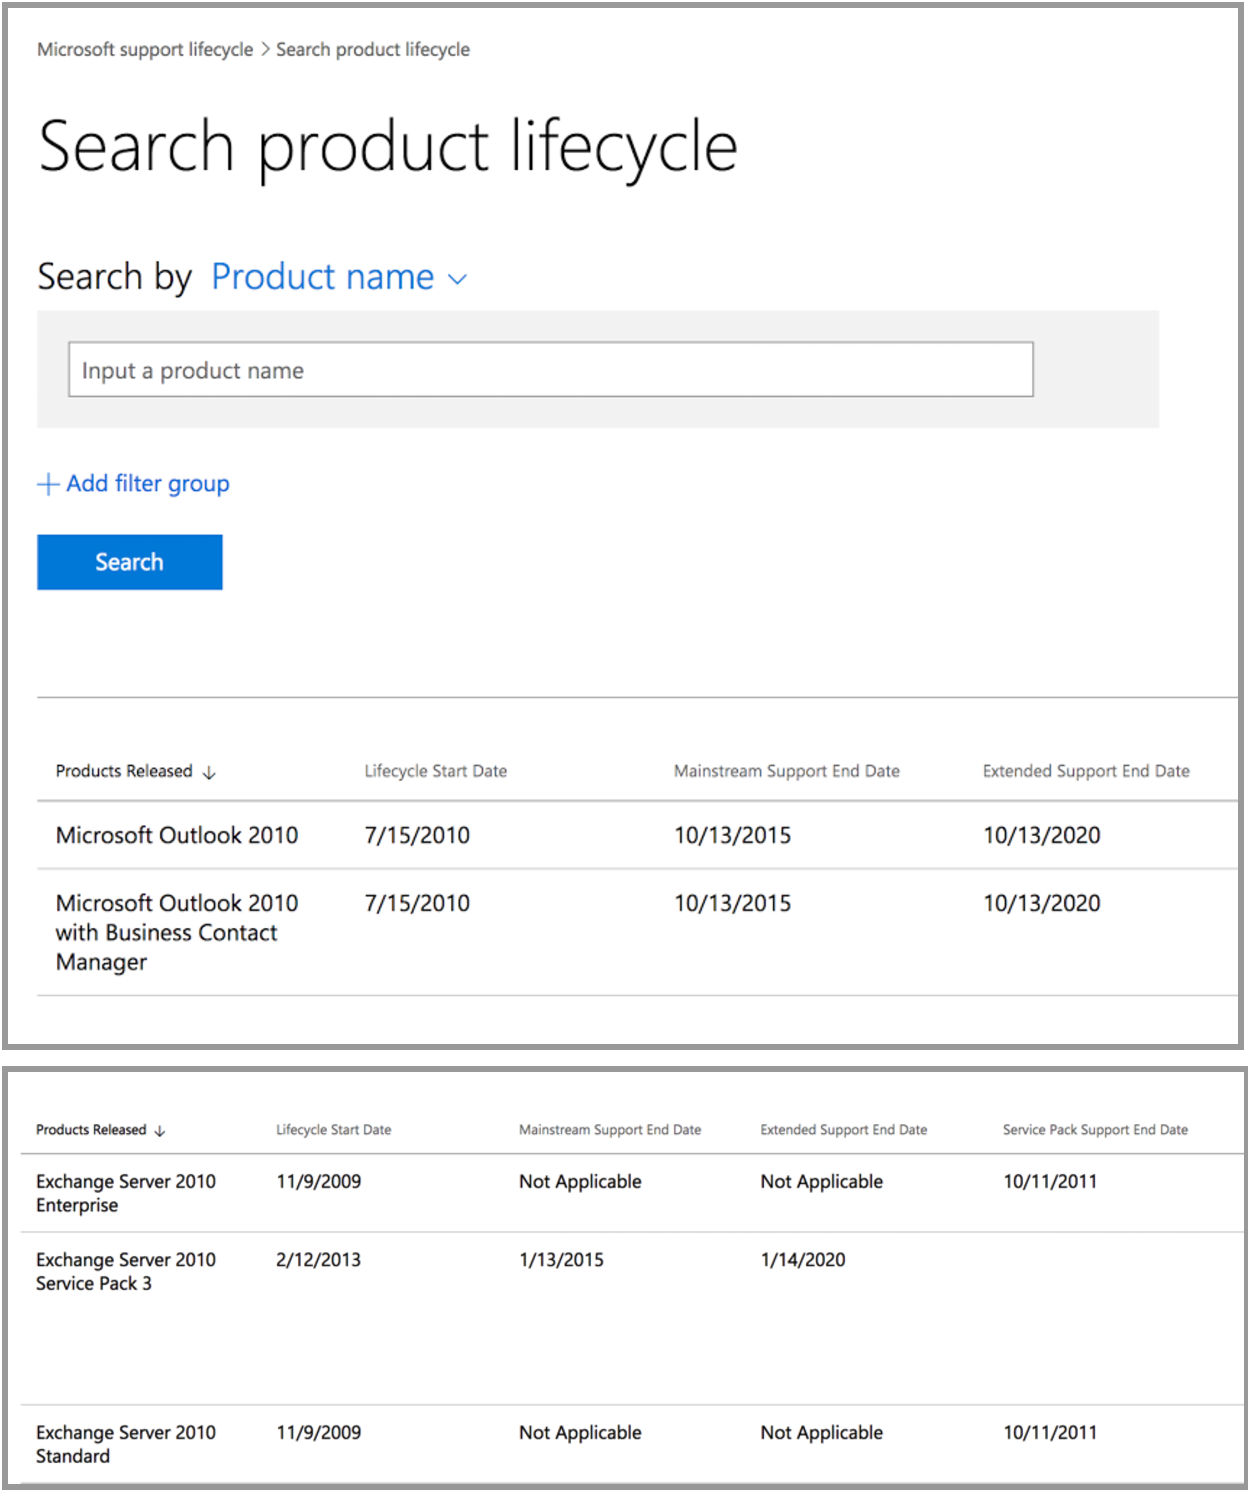Viewport: 1248px width, 1494px height.
Task: Click lower table Products Released header
Action: 91,1130
